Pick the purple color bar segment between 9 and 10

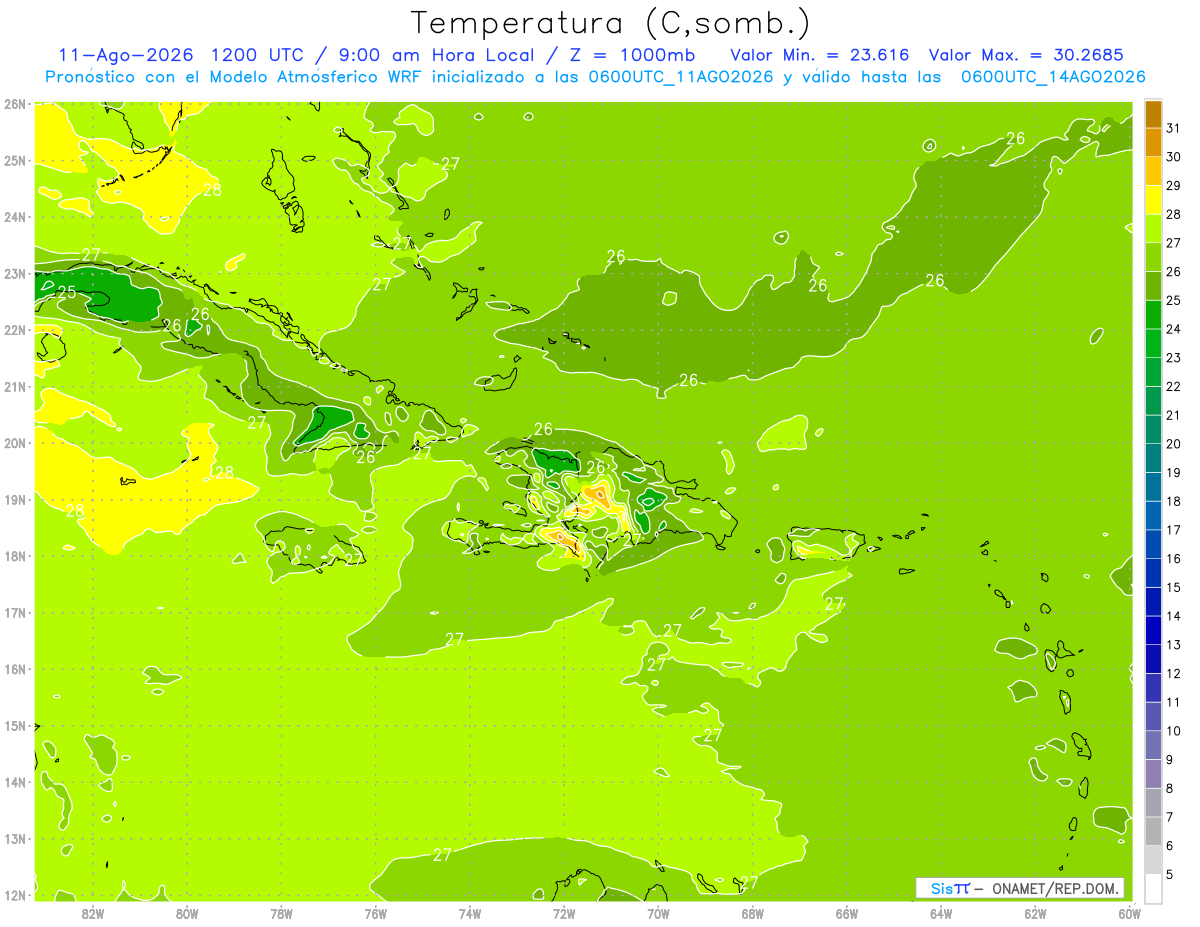click(1153, 745)
